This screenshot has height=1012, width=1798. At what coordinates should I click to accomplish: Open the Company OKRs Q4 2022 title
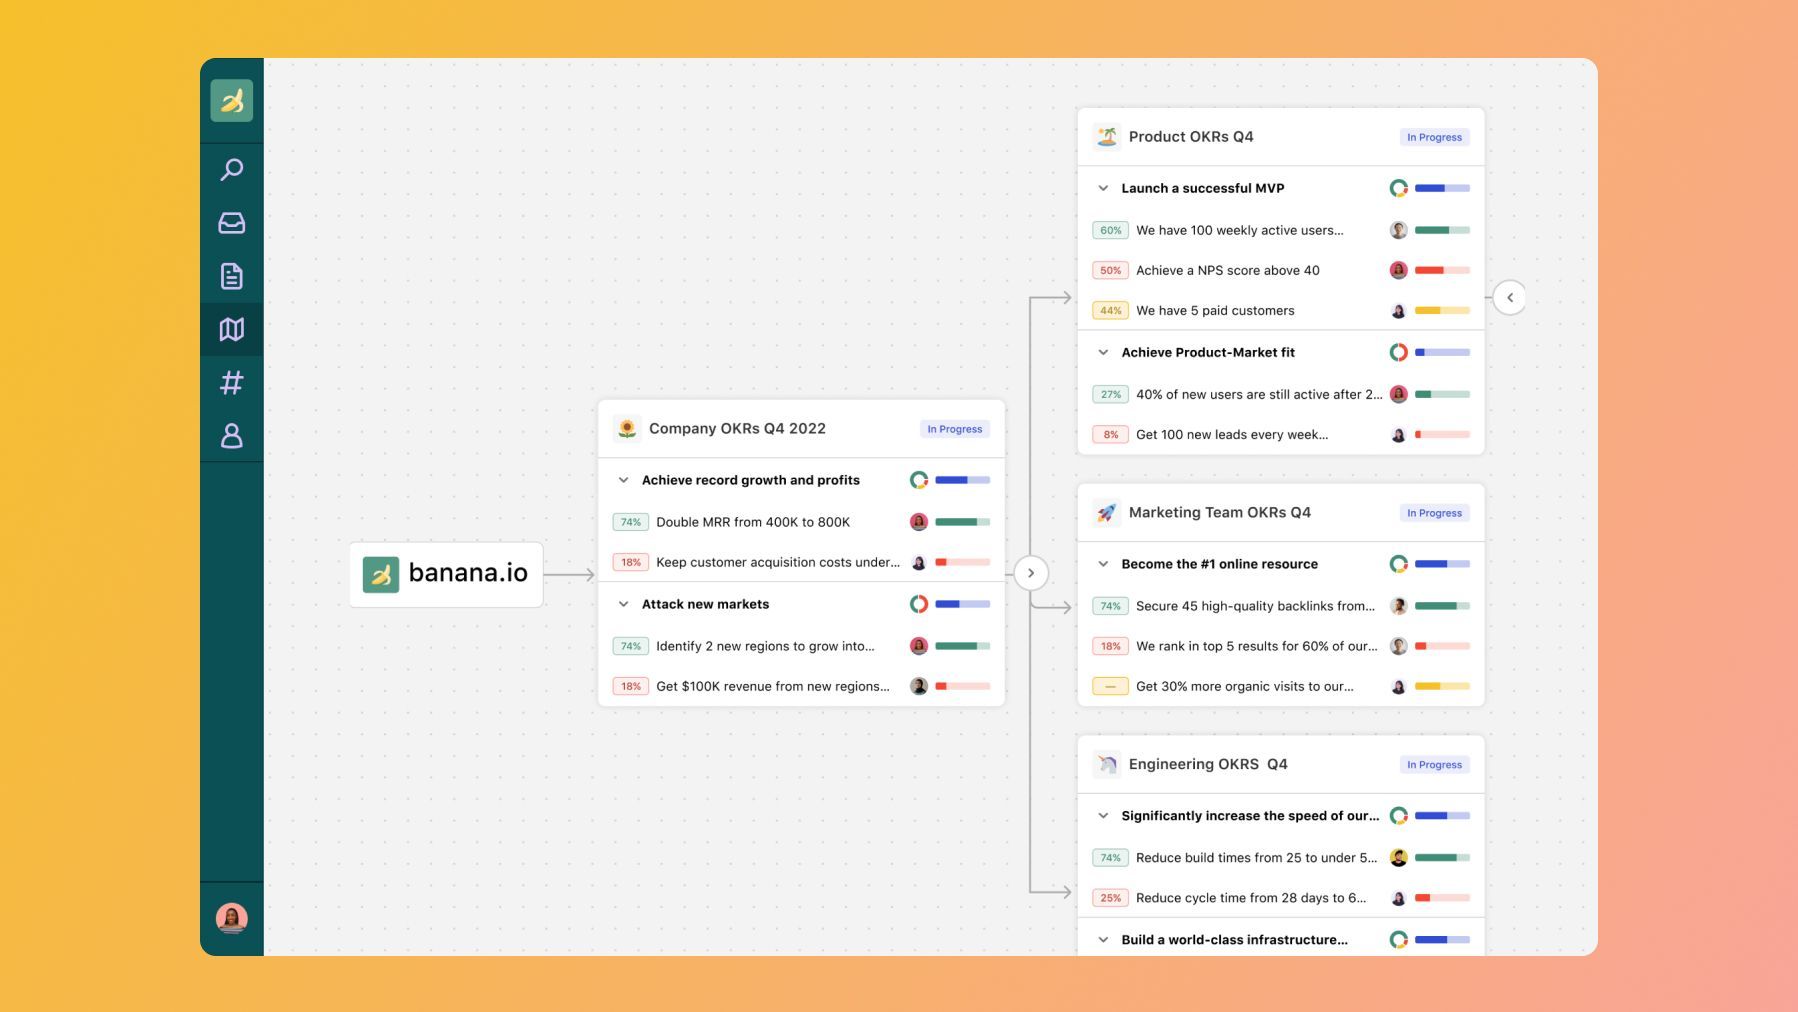coord(737,429)
